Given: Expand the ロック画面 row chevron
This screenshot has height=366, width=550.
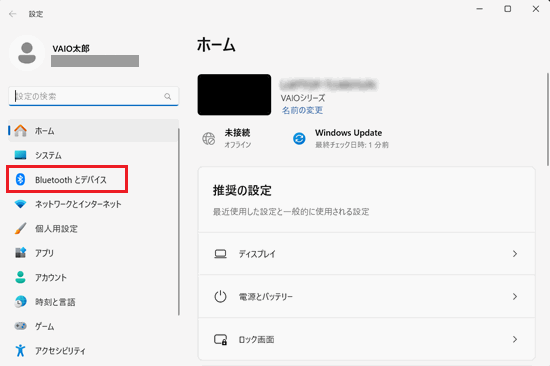Looking at the screenshot, I should click(515, 339).
